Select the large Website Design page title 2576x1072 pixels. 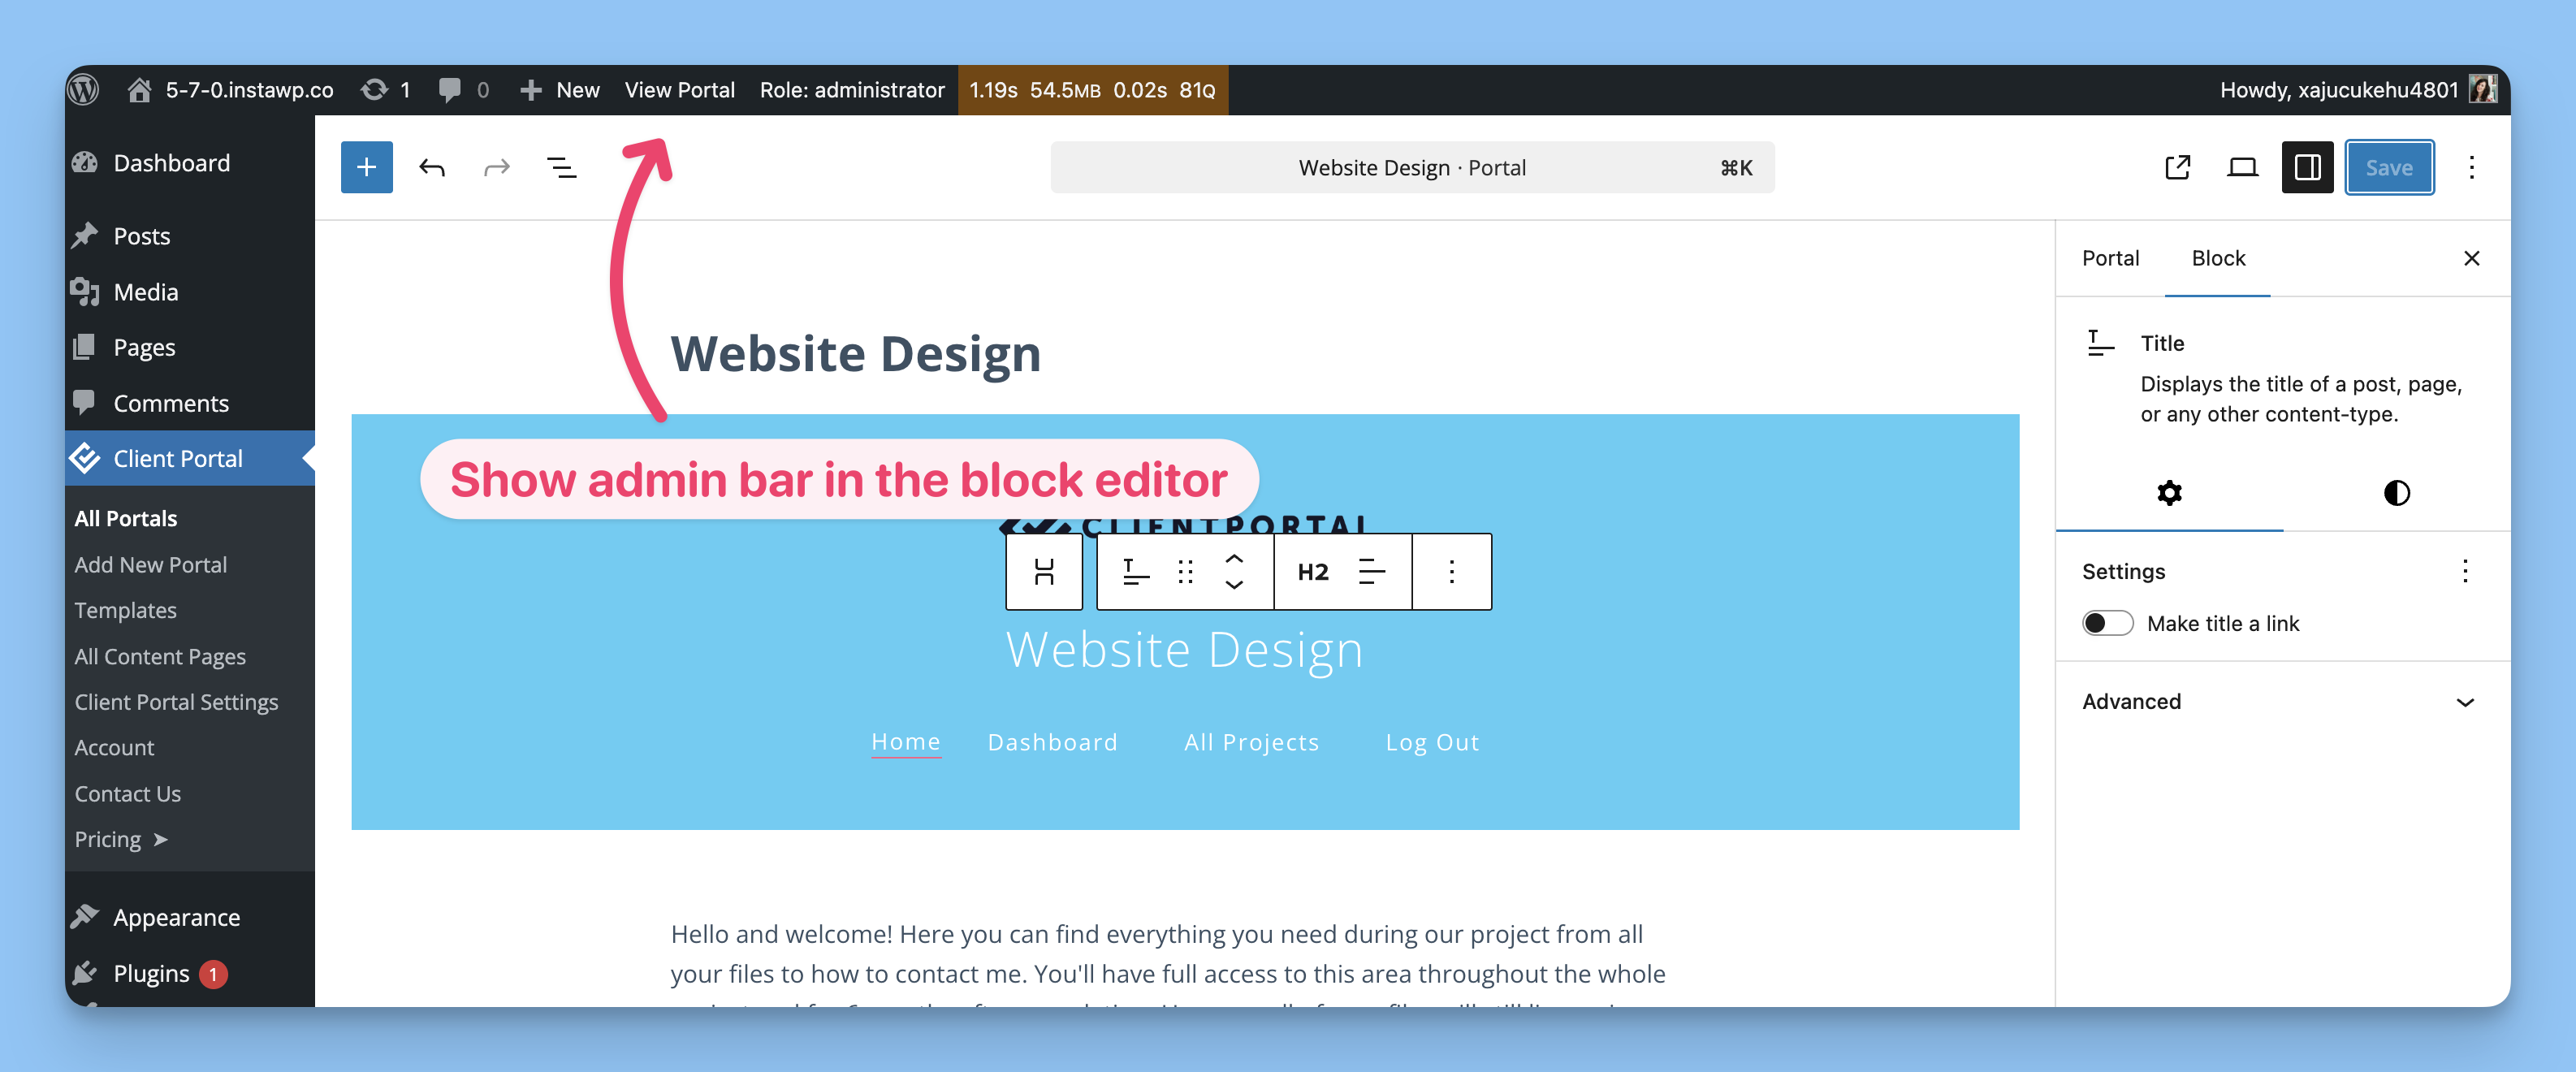coord(855,354)
